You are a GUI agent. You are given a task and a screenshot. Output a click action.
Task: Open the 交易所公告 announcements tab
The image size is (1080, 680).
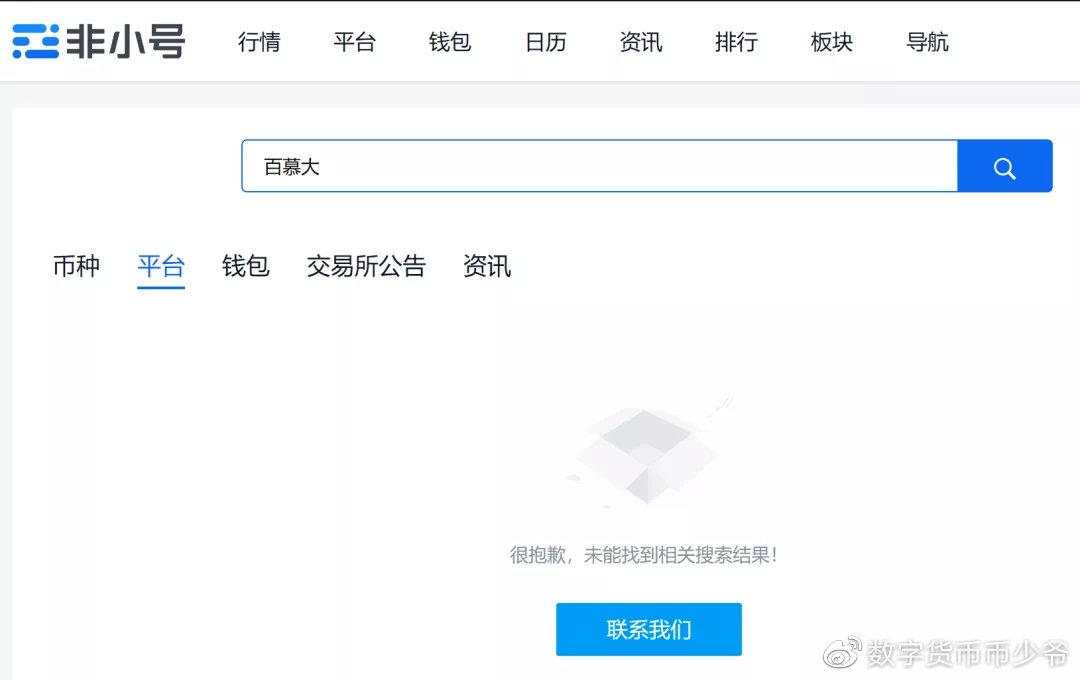click(x=366, y=266)
